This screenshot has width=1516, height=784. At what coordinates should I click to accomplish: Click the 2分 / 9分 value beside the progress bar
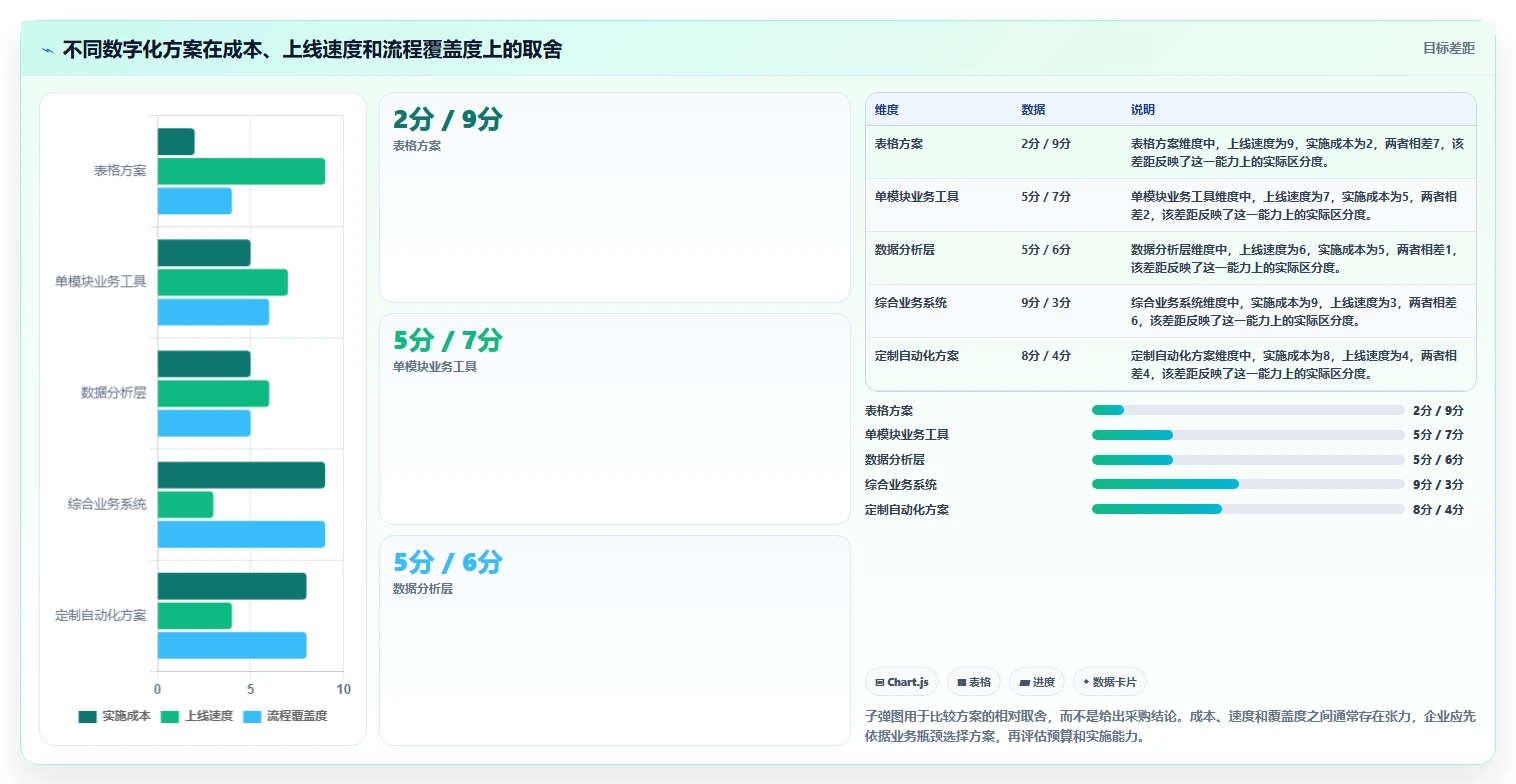point(1438,411)
